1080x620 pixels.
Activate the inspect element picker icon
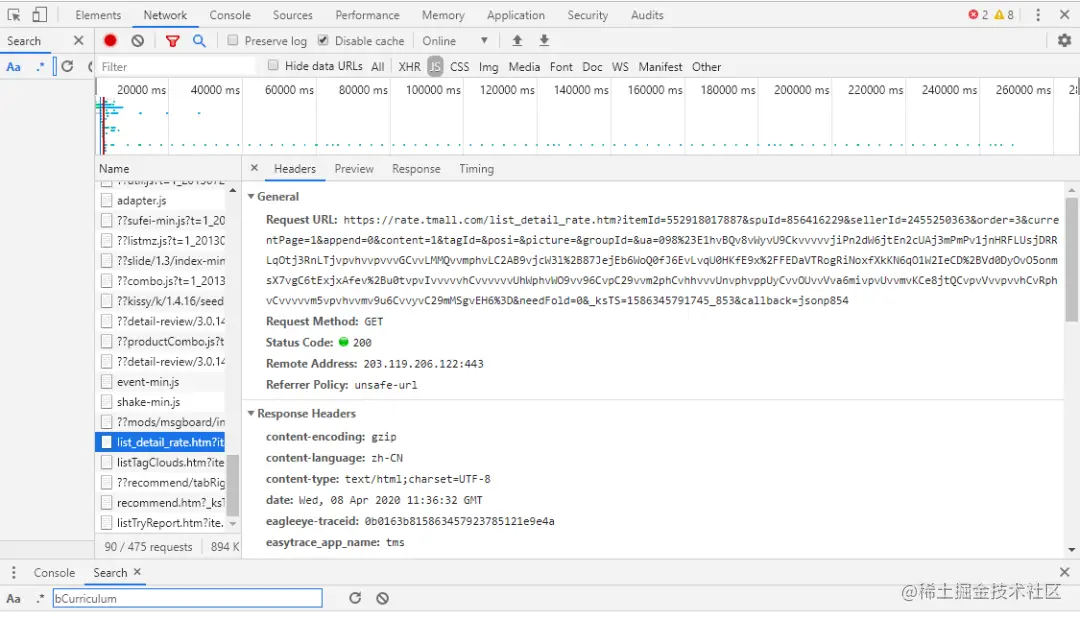pos(13,14)
